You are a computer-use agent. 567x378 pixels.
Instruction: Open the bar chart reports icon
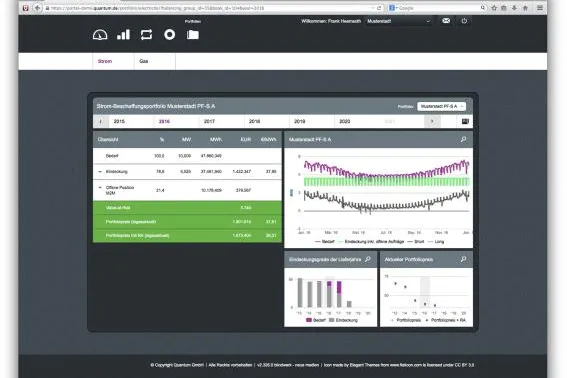[x=123, y=35]
